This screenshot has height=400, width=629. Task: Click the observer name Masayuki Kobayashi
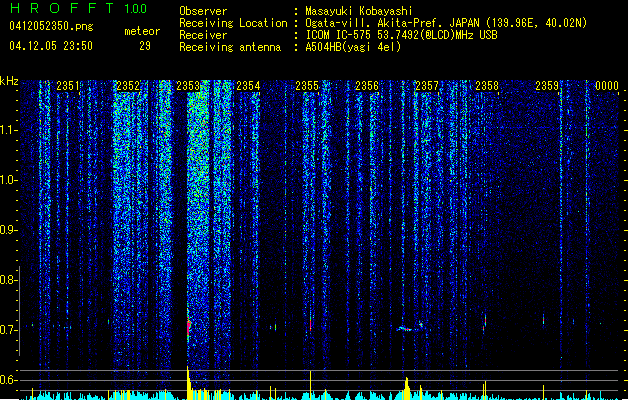pos(359,11)
